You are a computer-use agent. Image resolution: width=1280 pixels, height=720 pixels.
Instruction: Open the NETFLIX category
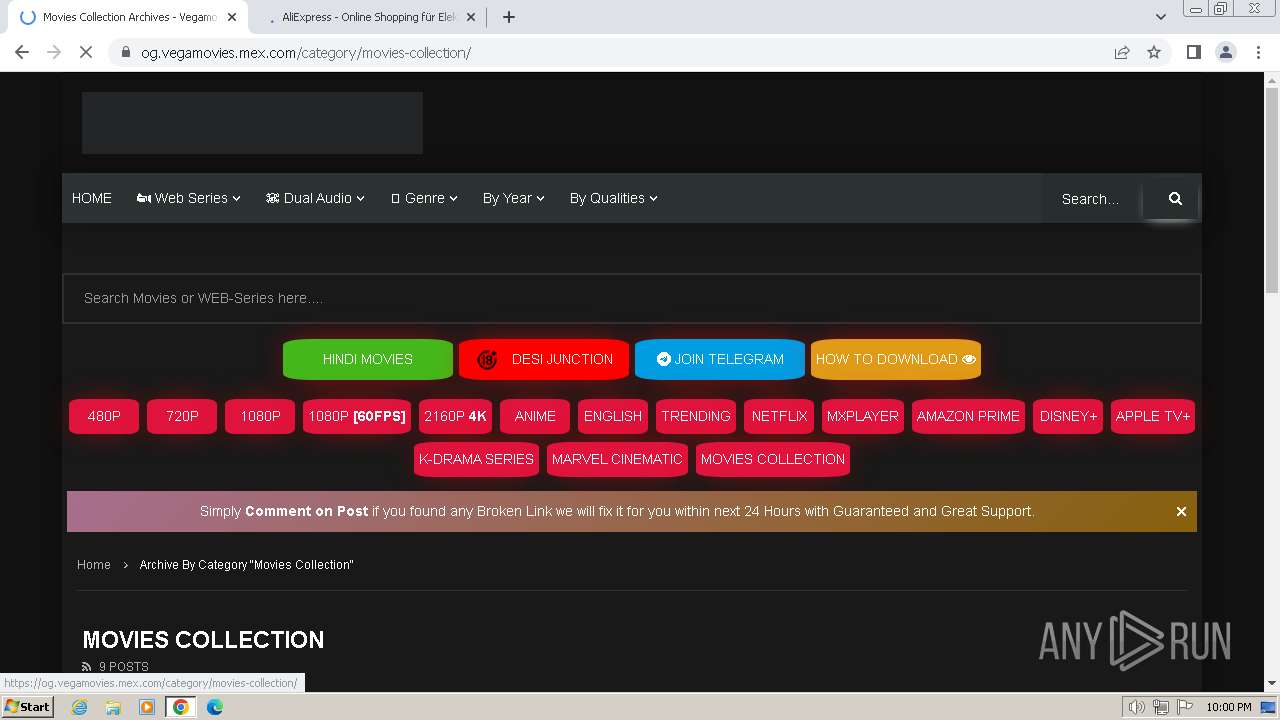779,416
